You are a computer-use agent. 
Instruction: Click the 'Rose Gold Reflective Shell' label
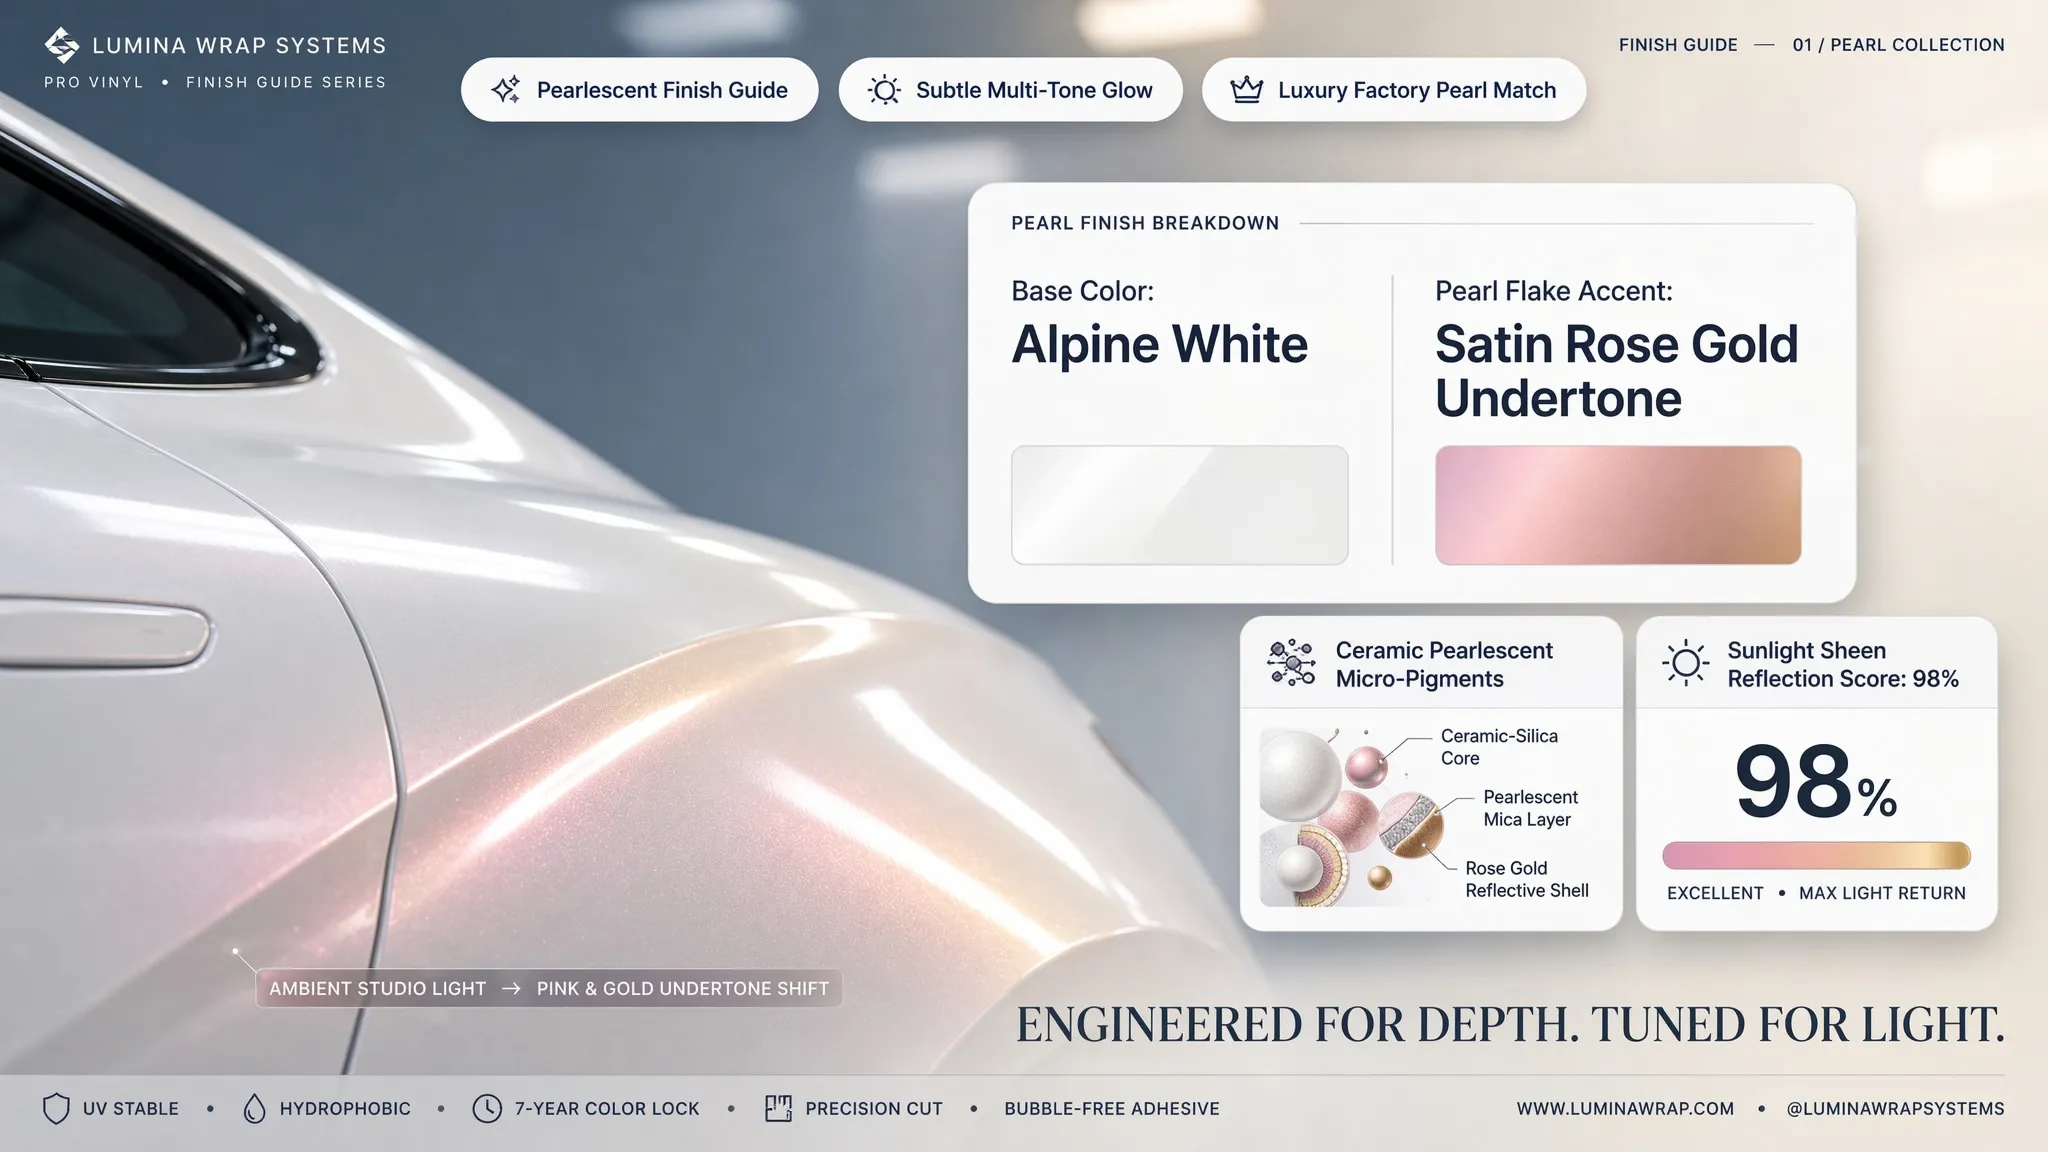[x=1526, y=879]
